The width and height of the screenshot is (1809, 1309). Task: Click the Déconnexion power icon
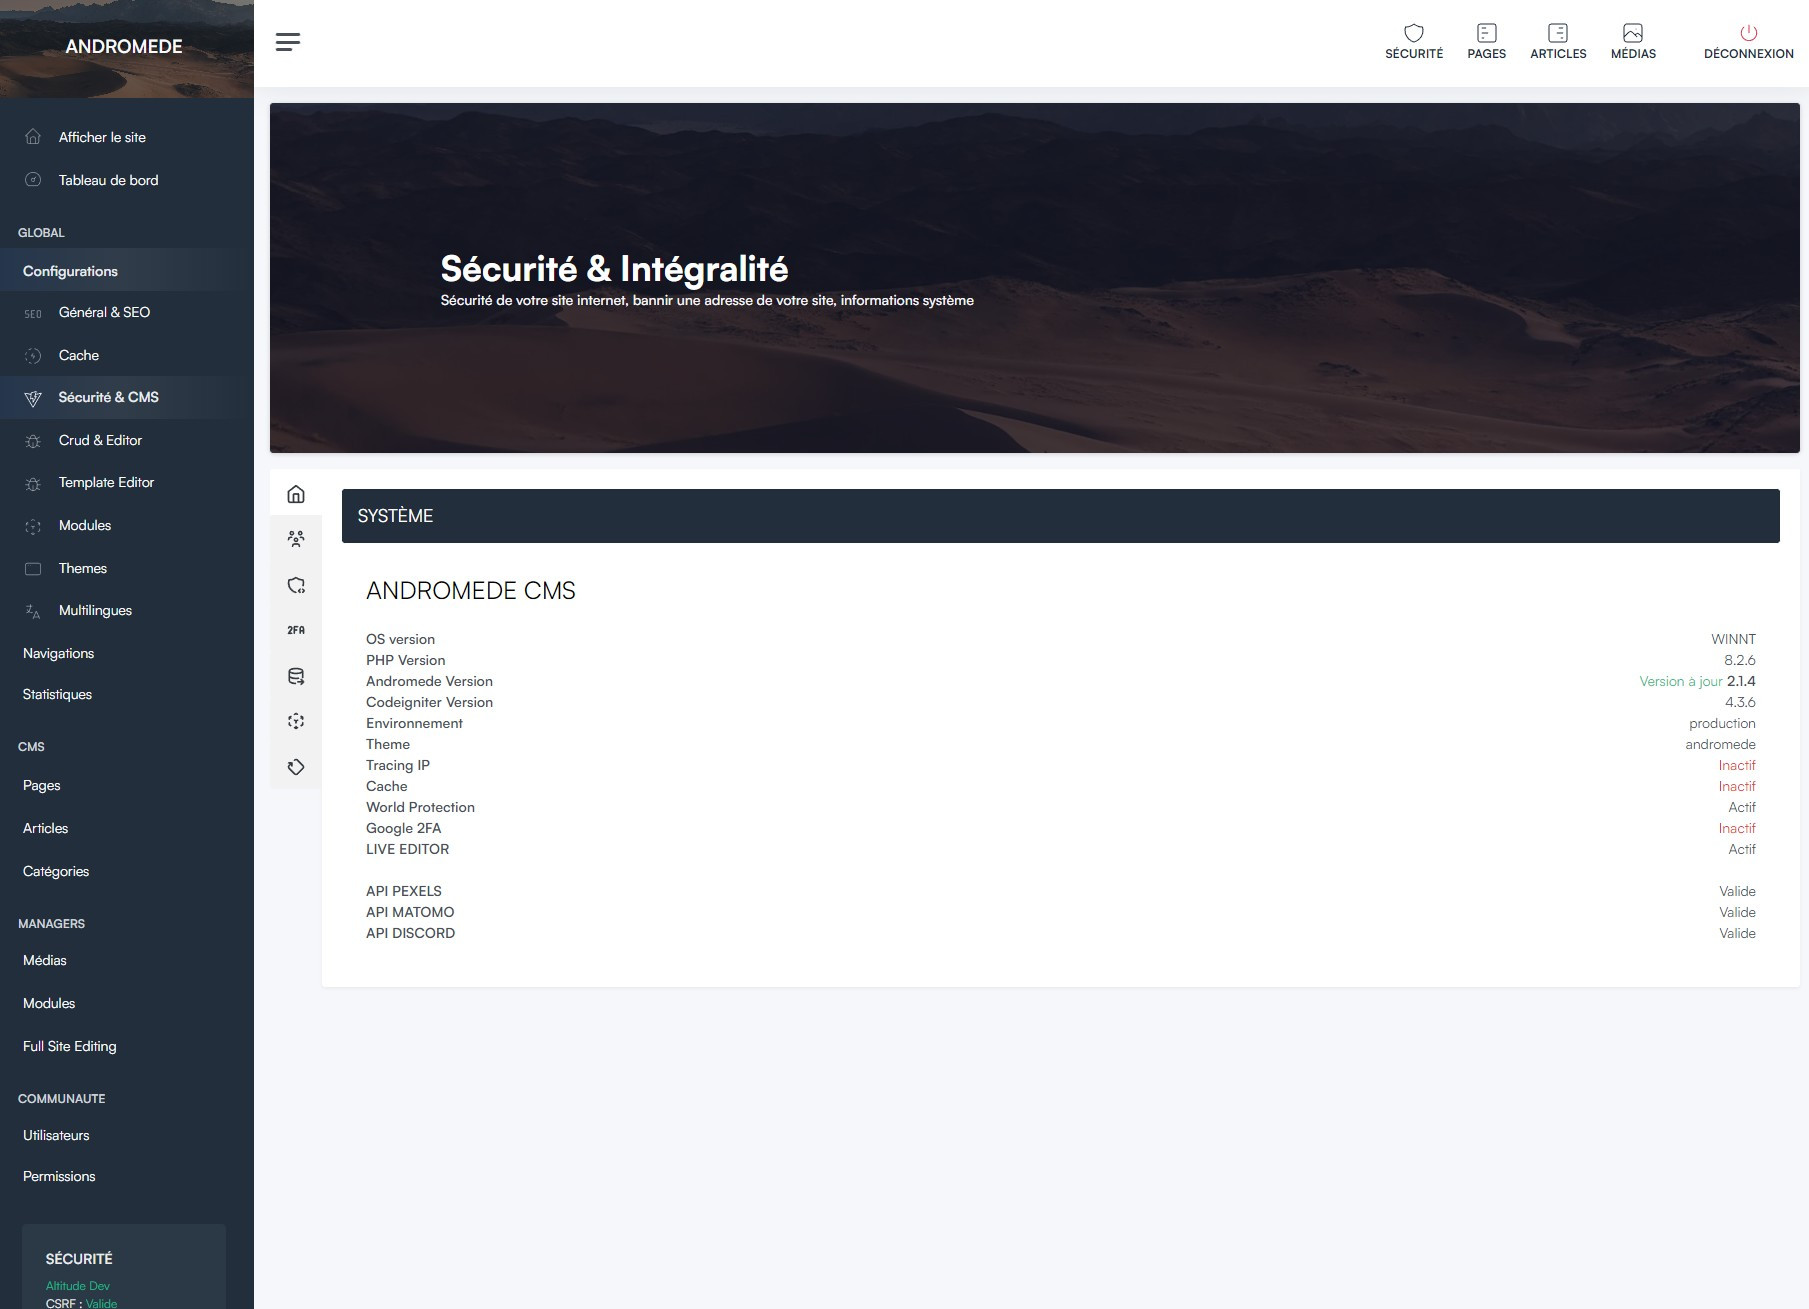1749,33
